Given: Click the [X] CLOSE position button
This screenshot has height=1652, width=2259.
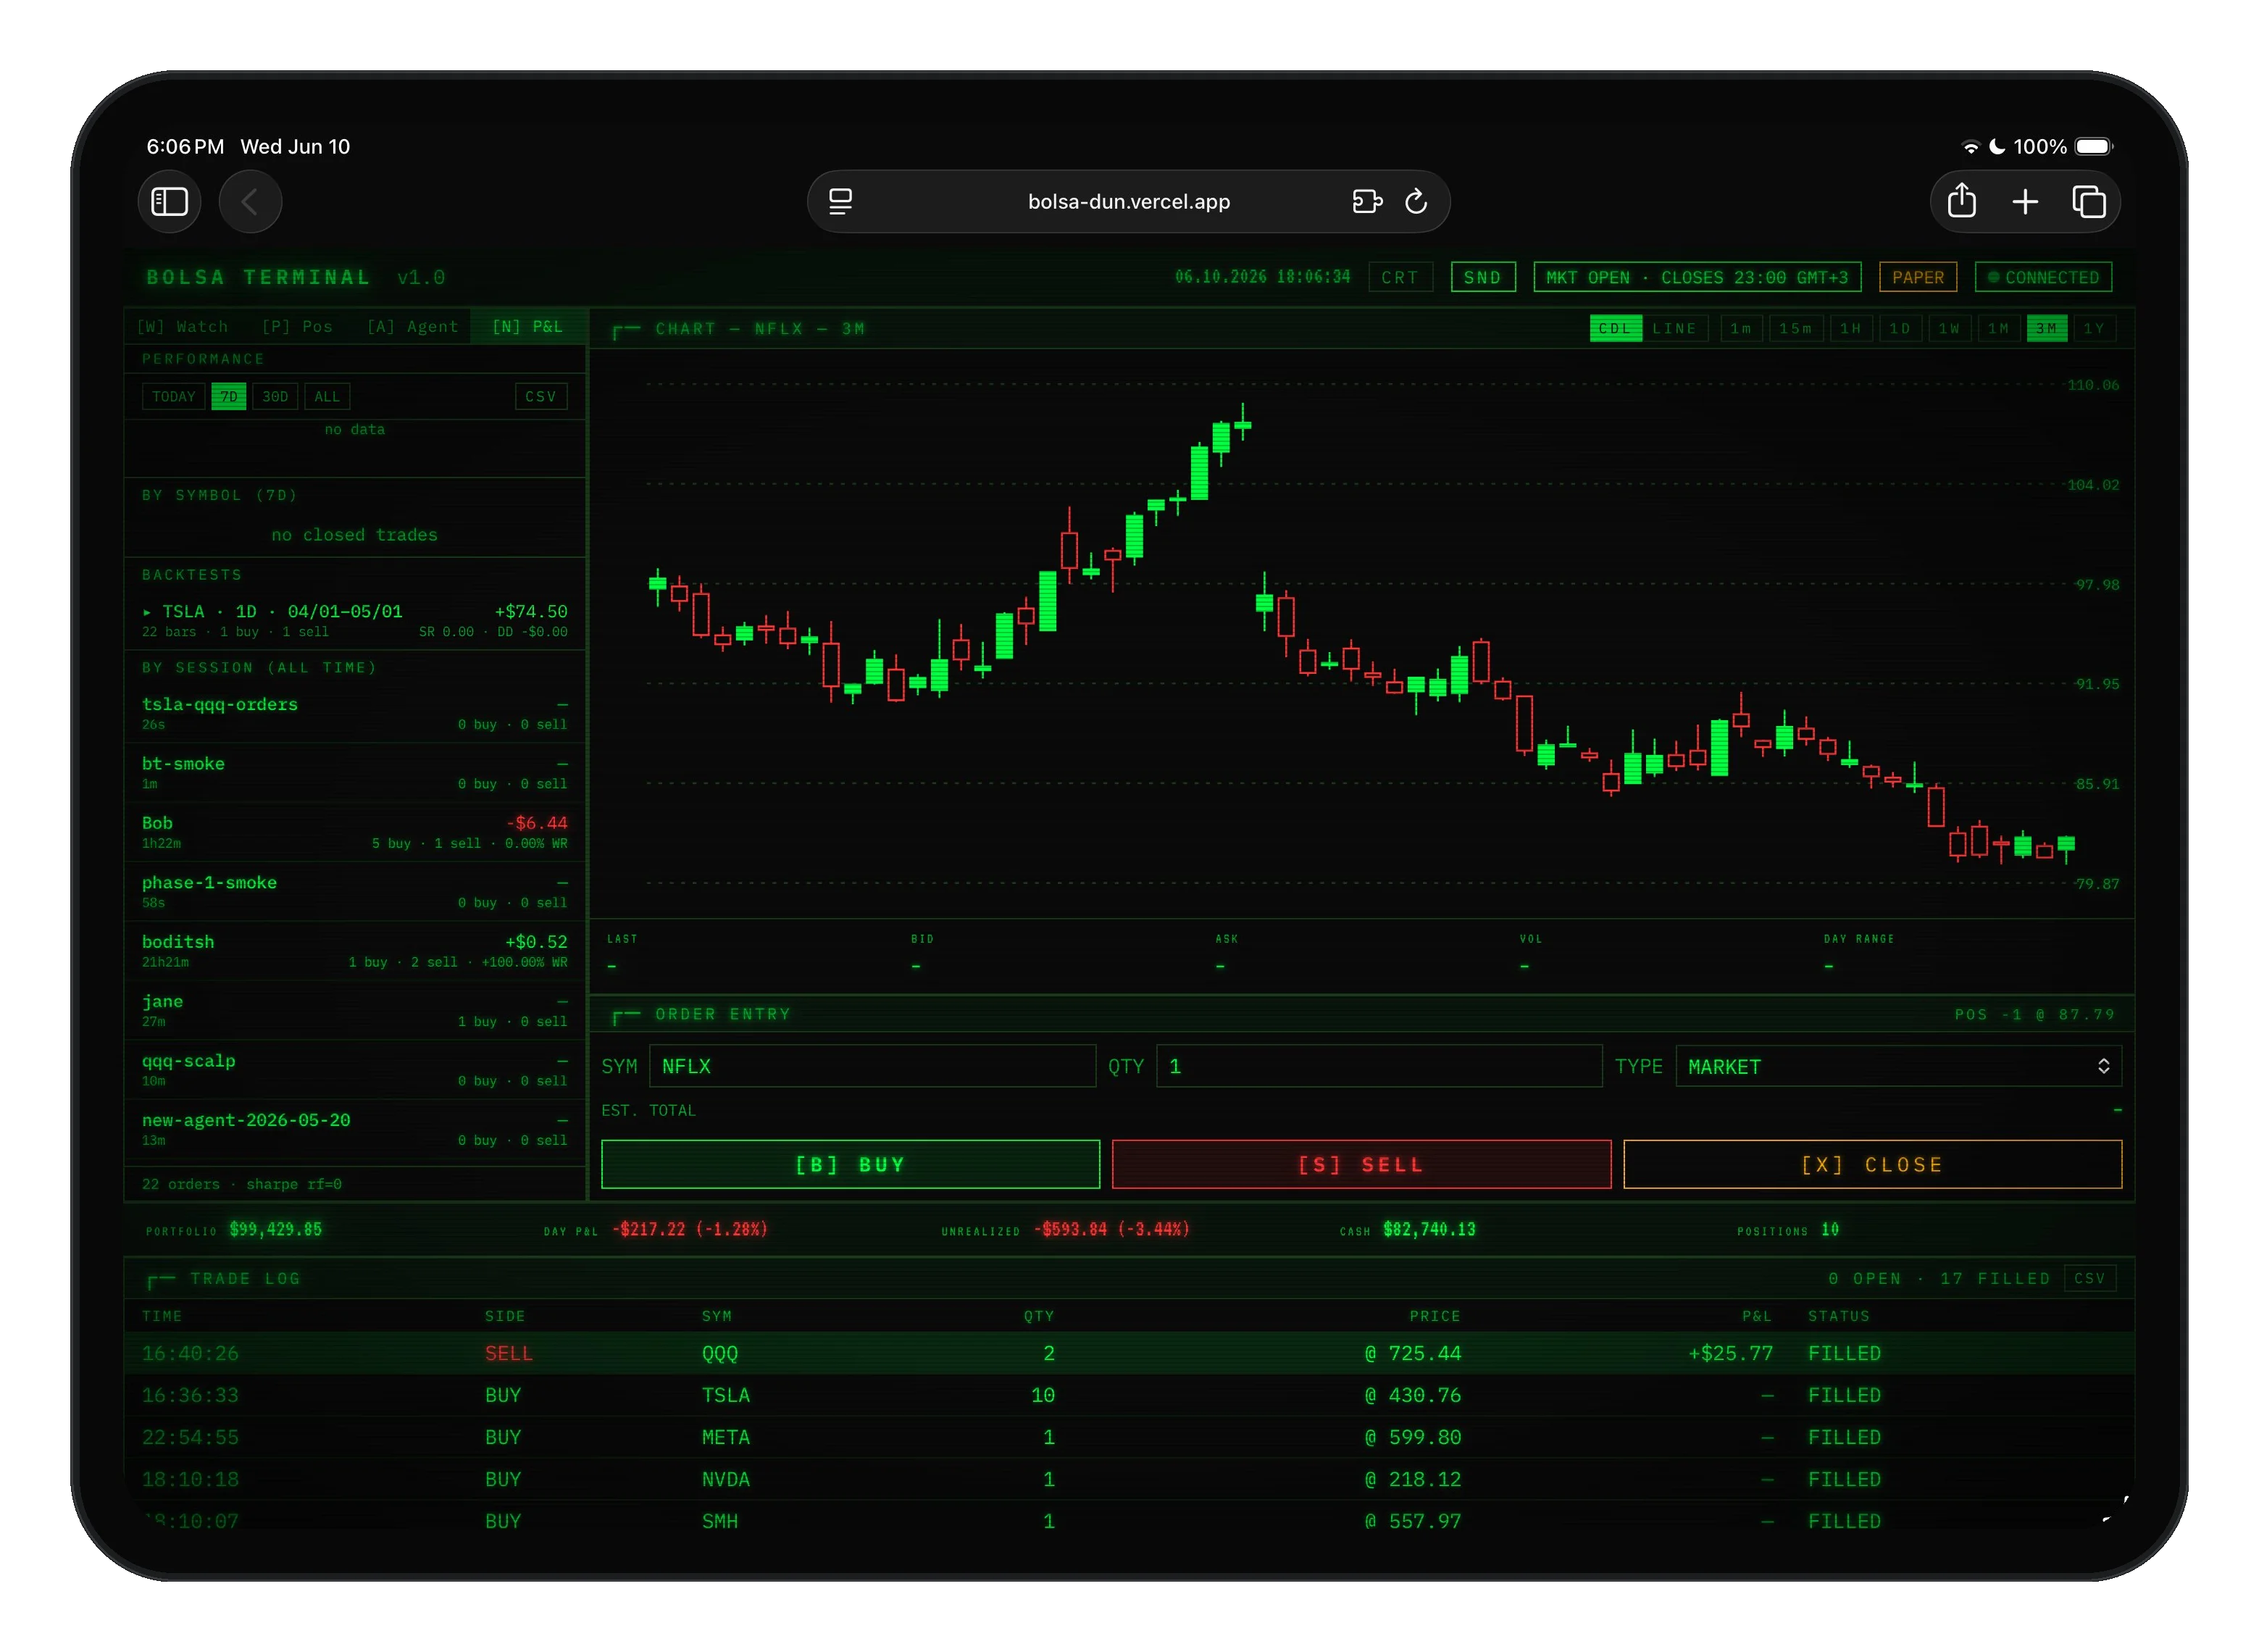Looking at the screenshot, I should click(1872, 1165).
